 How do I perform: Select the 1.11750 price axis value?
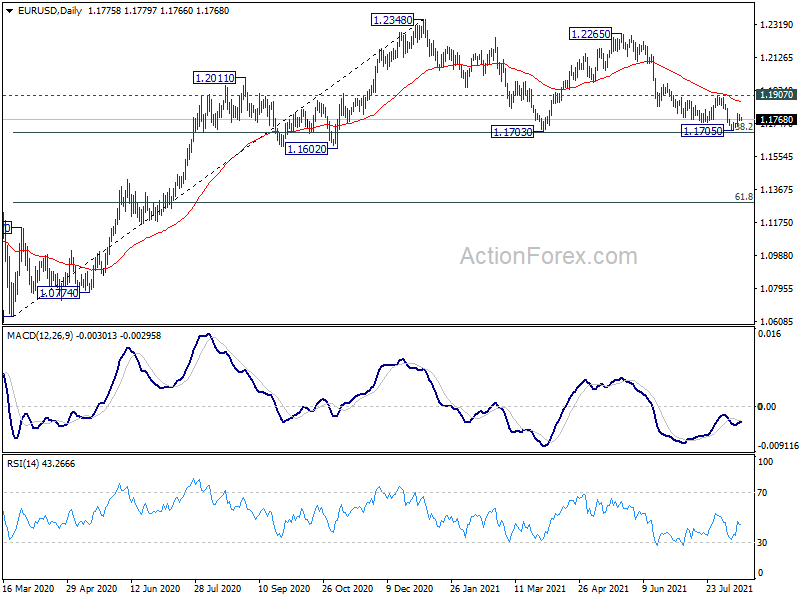pos(777,222)
